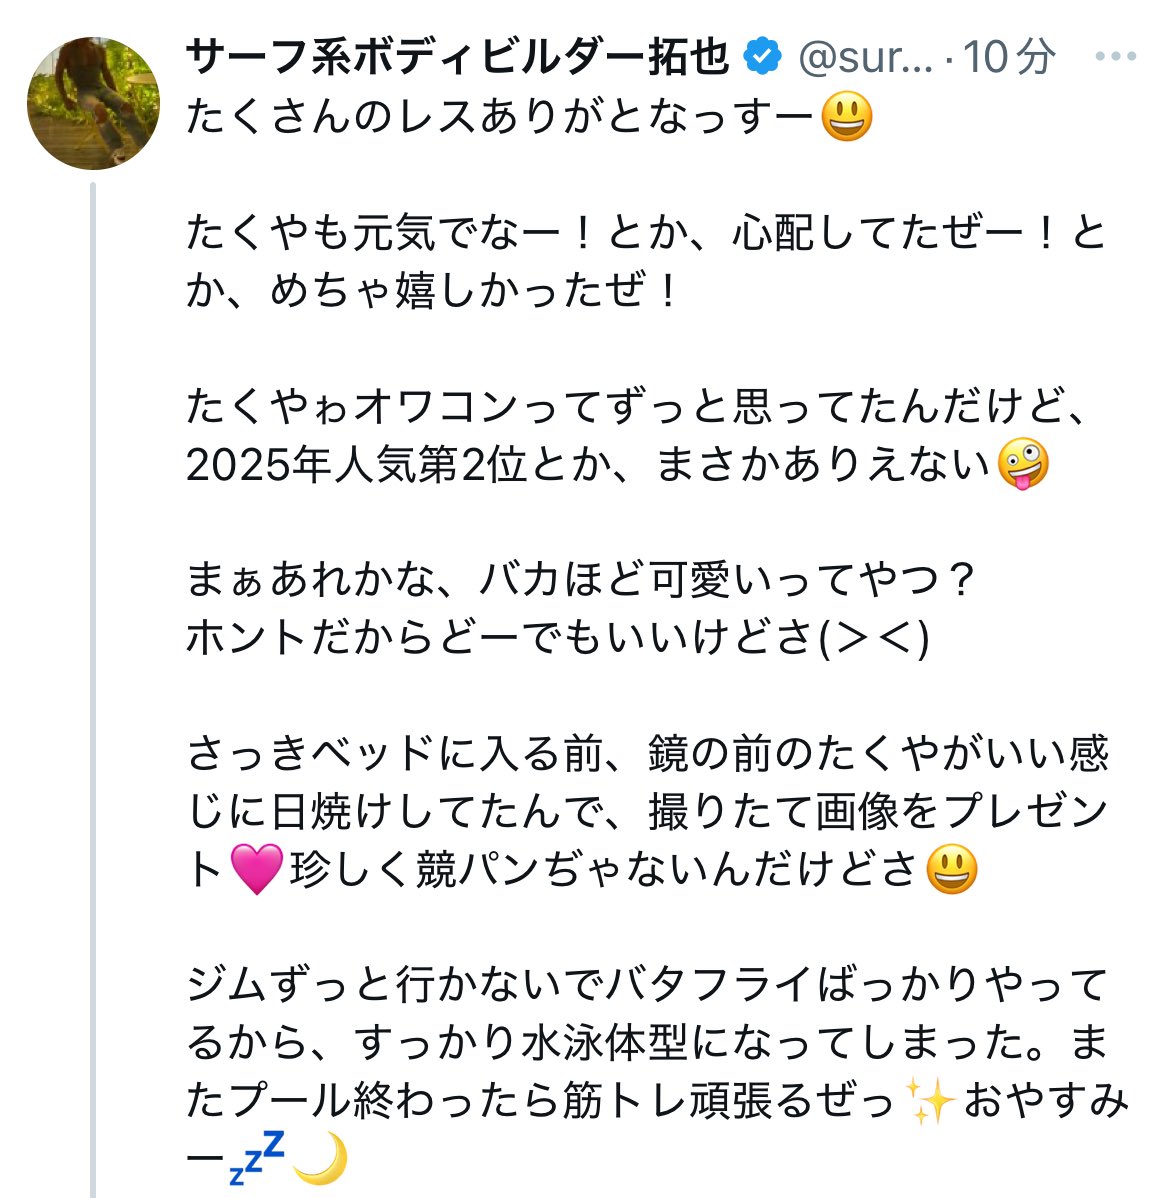Click the crescent moon emoji
Image resolution: width=1170 pixels, height=1198 pixels.
click(x=321, y=1158)
